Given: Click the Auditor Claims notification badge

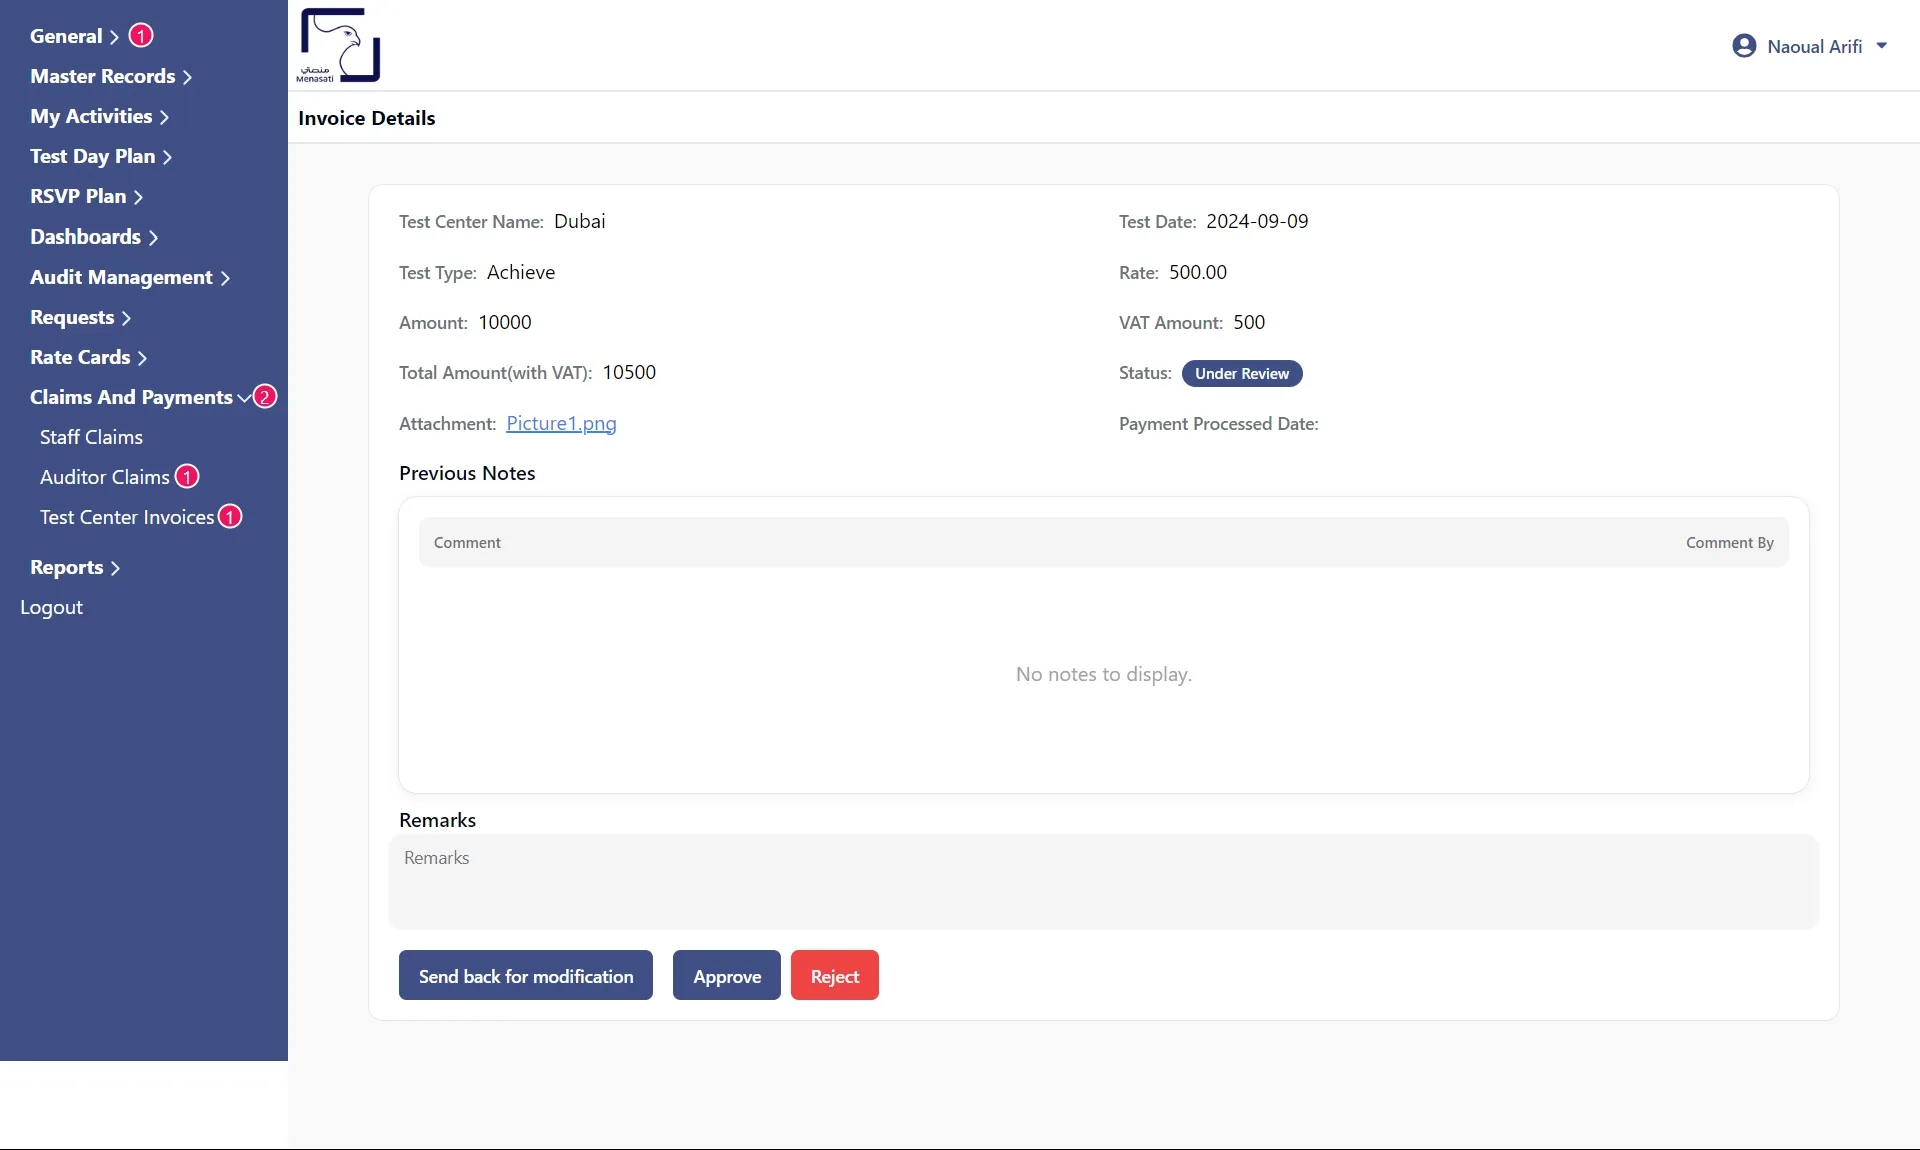Looking at the screenshot, I should 186,476.
